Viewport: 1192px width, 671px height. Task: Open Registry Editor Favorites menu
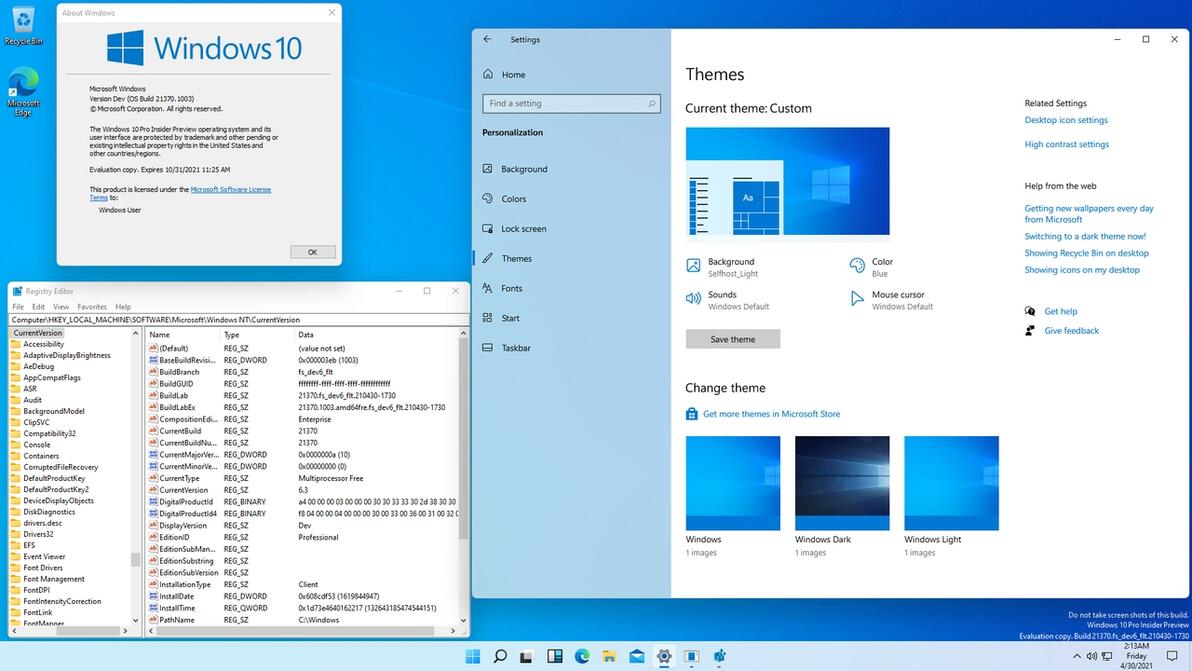(92, 307)
